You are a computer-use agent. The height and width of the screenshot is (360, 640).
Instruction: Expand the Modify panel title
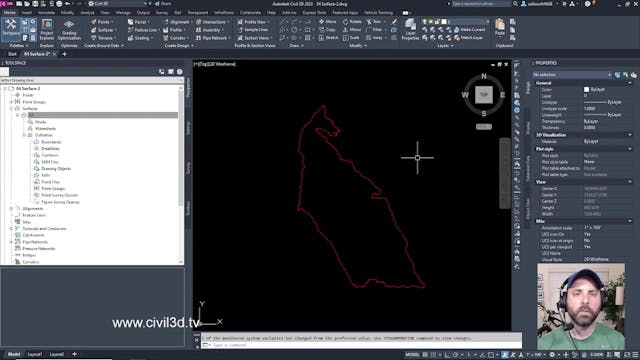click(358, 46)
